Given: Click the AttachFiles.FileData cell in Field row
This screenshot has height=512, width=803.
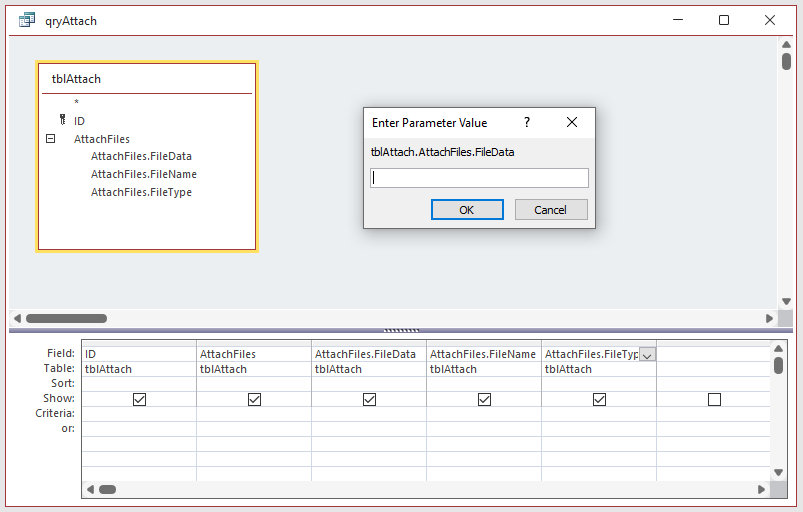Looking at the screenshot, I should pos(369,354).
